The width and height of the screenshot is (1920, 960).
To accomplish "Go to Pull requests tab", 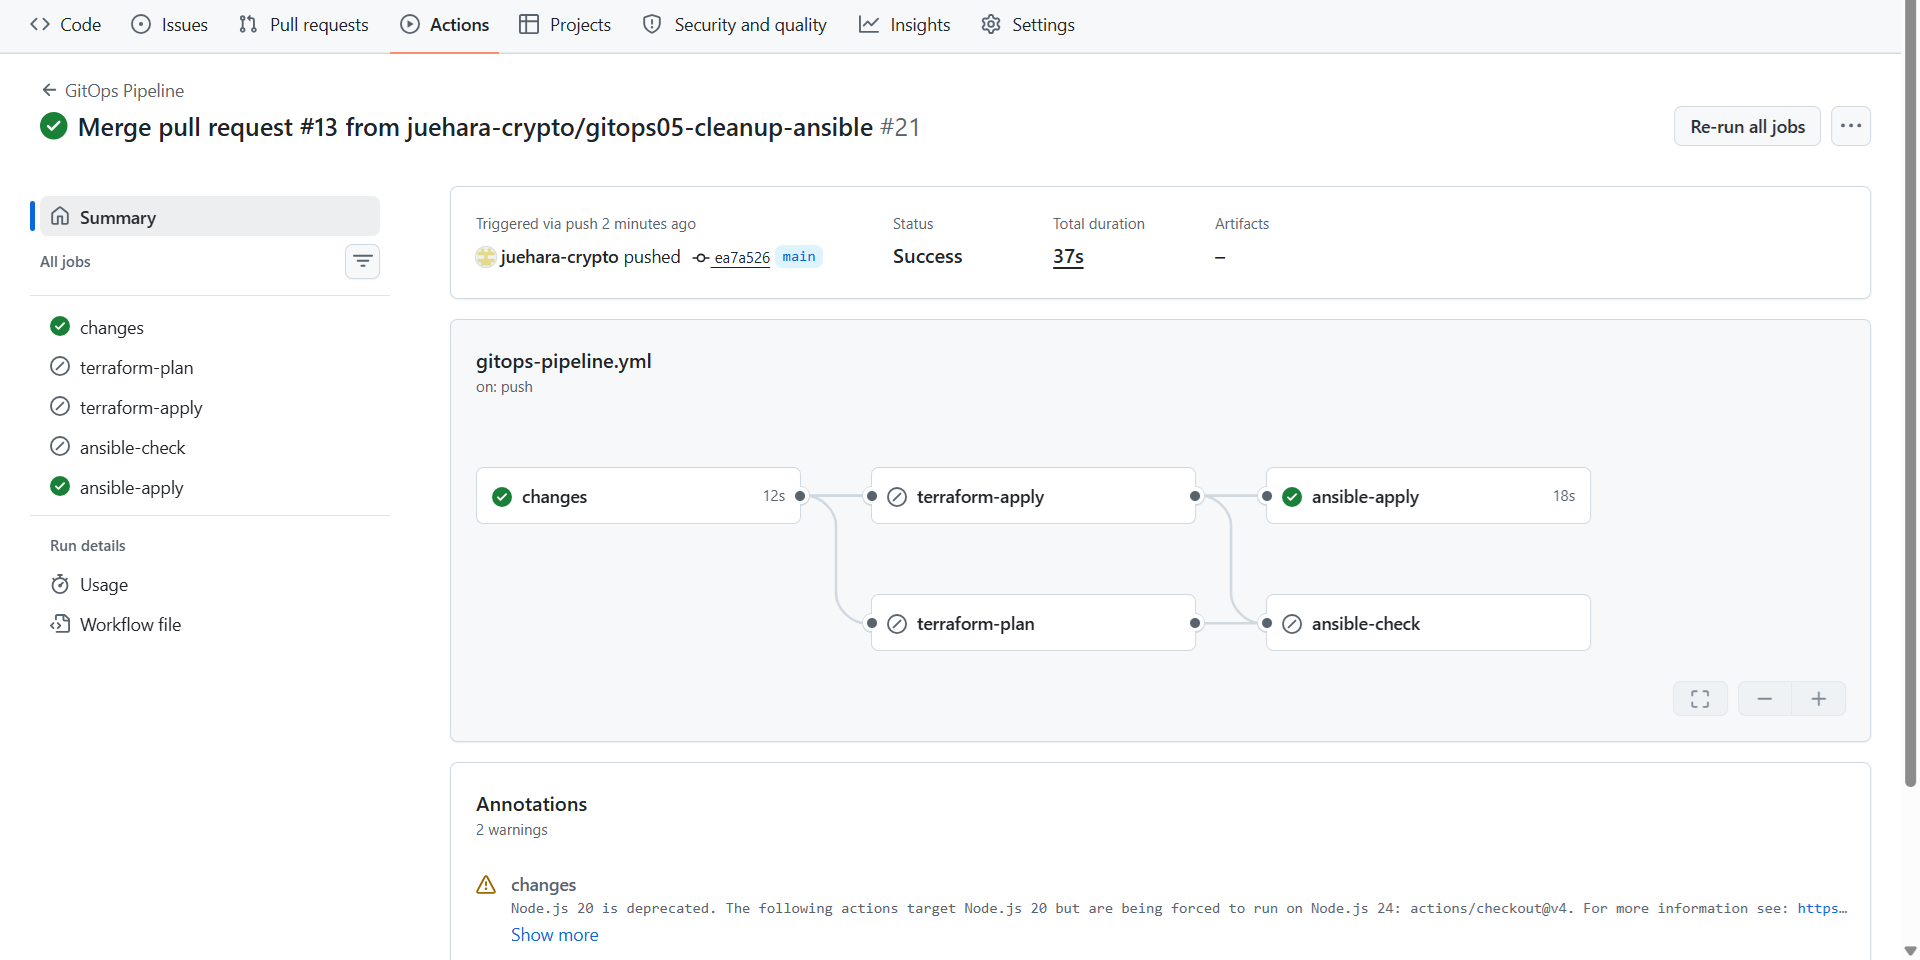I will [x=304, y=25].
